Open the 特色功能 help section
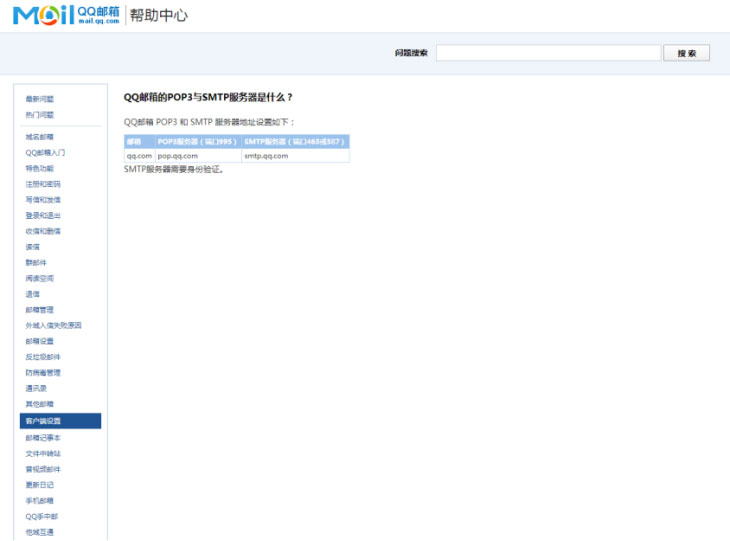The height and width of the screenshot is (541, 730). pyautogui.click(x=40, y=168)
